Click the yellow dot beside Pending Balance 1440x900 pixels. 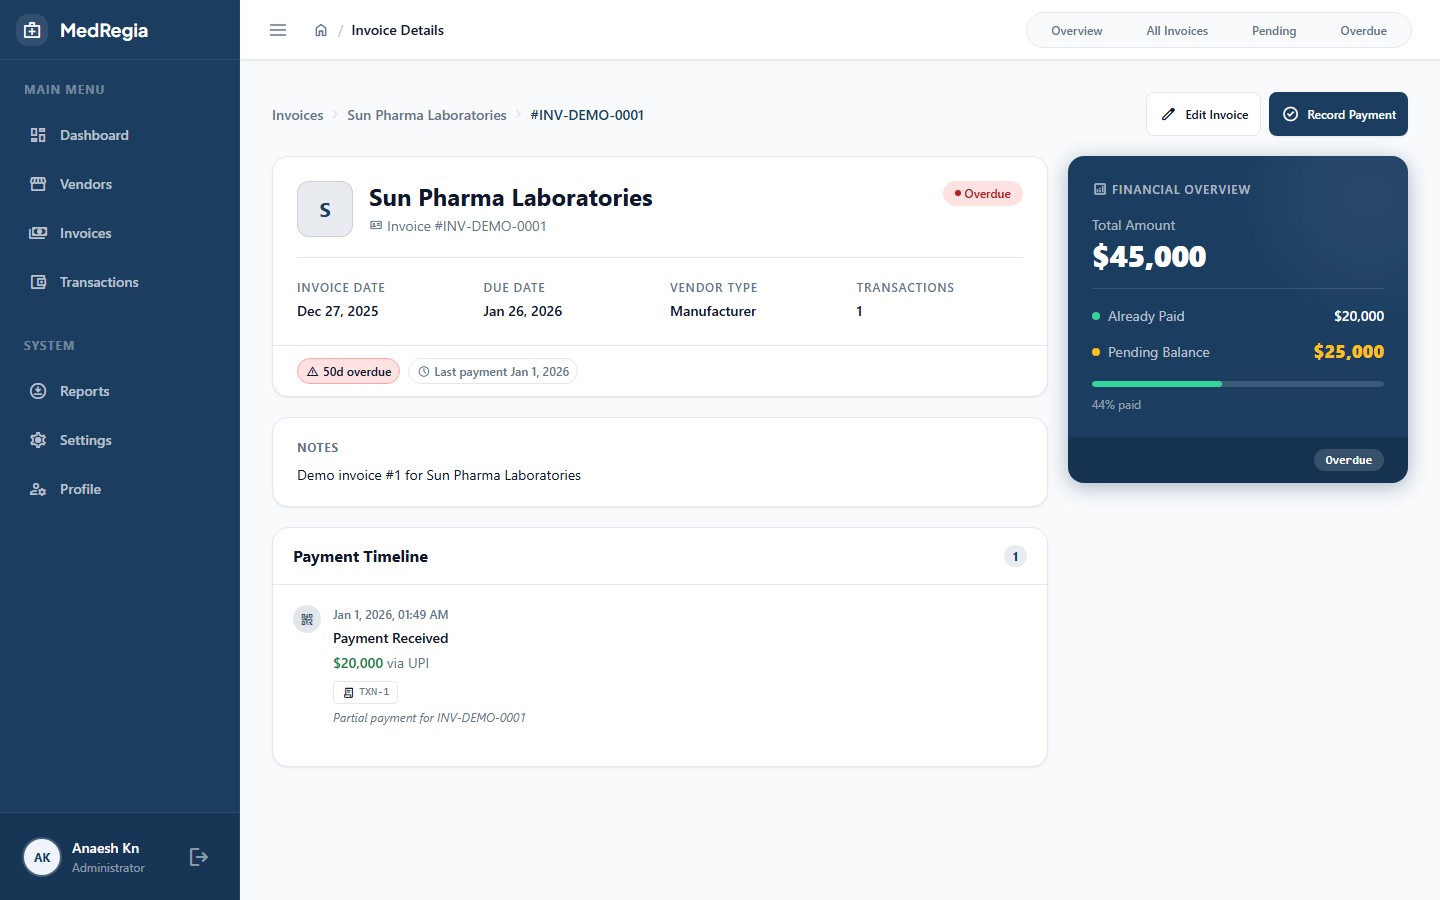[x=1096, y=352]
